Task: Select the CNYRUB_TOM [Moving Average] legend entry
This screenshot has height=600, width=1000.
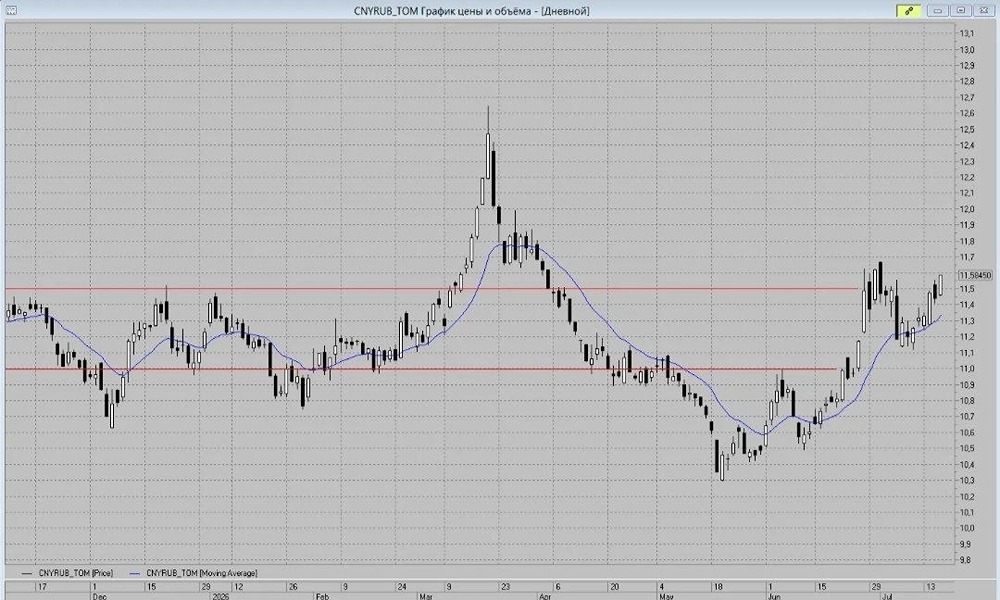Action: [194, 573]
